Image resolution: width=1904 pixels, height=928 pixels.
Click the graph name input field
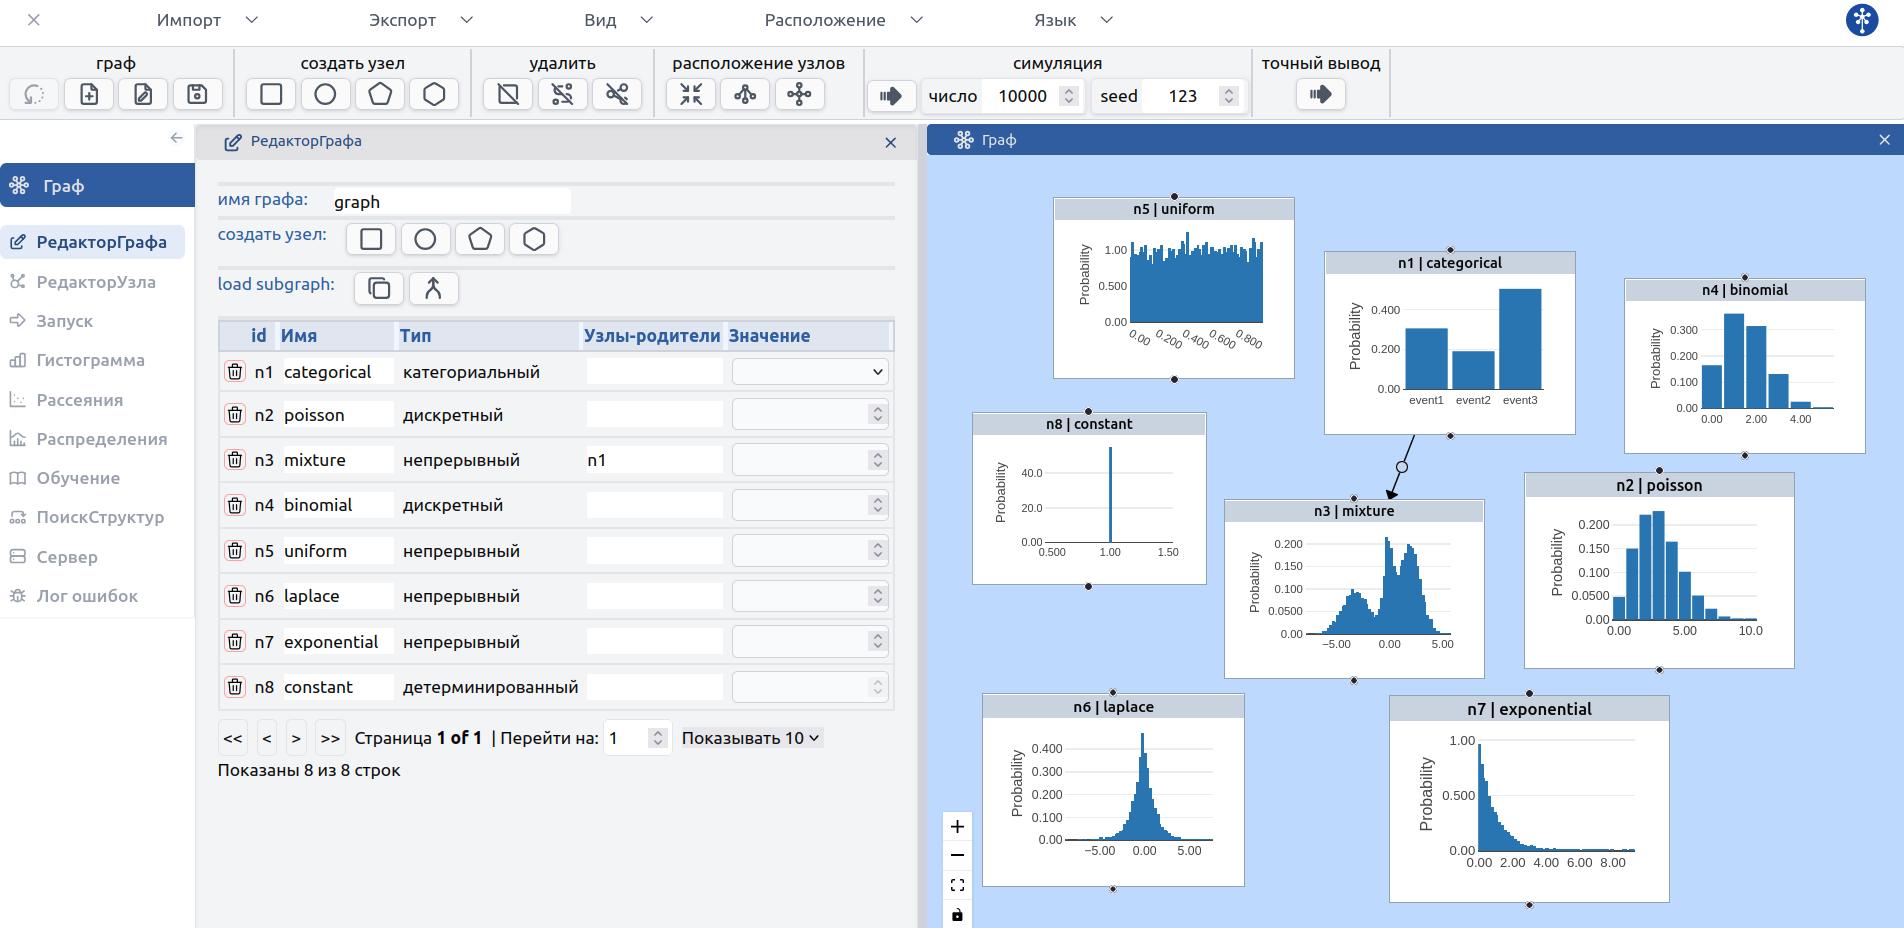point(450,201)
